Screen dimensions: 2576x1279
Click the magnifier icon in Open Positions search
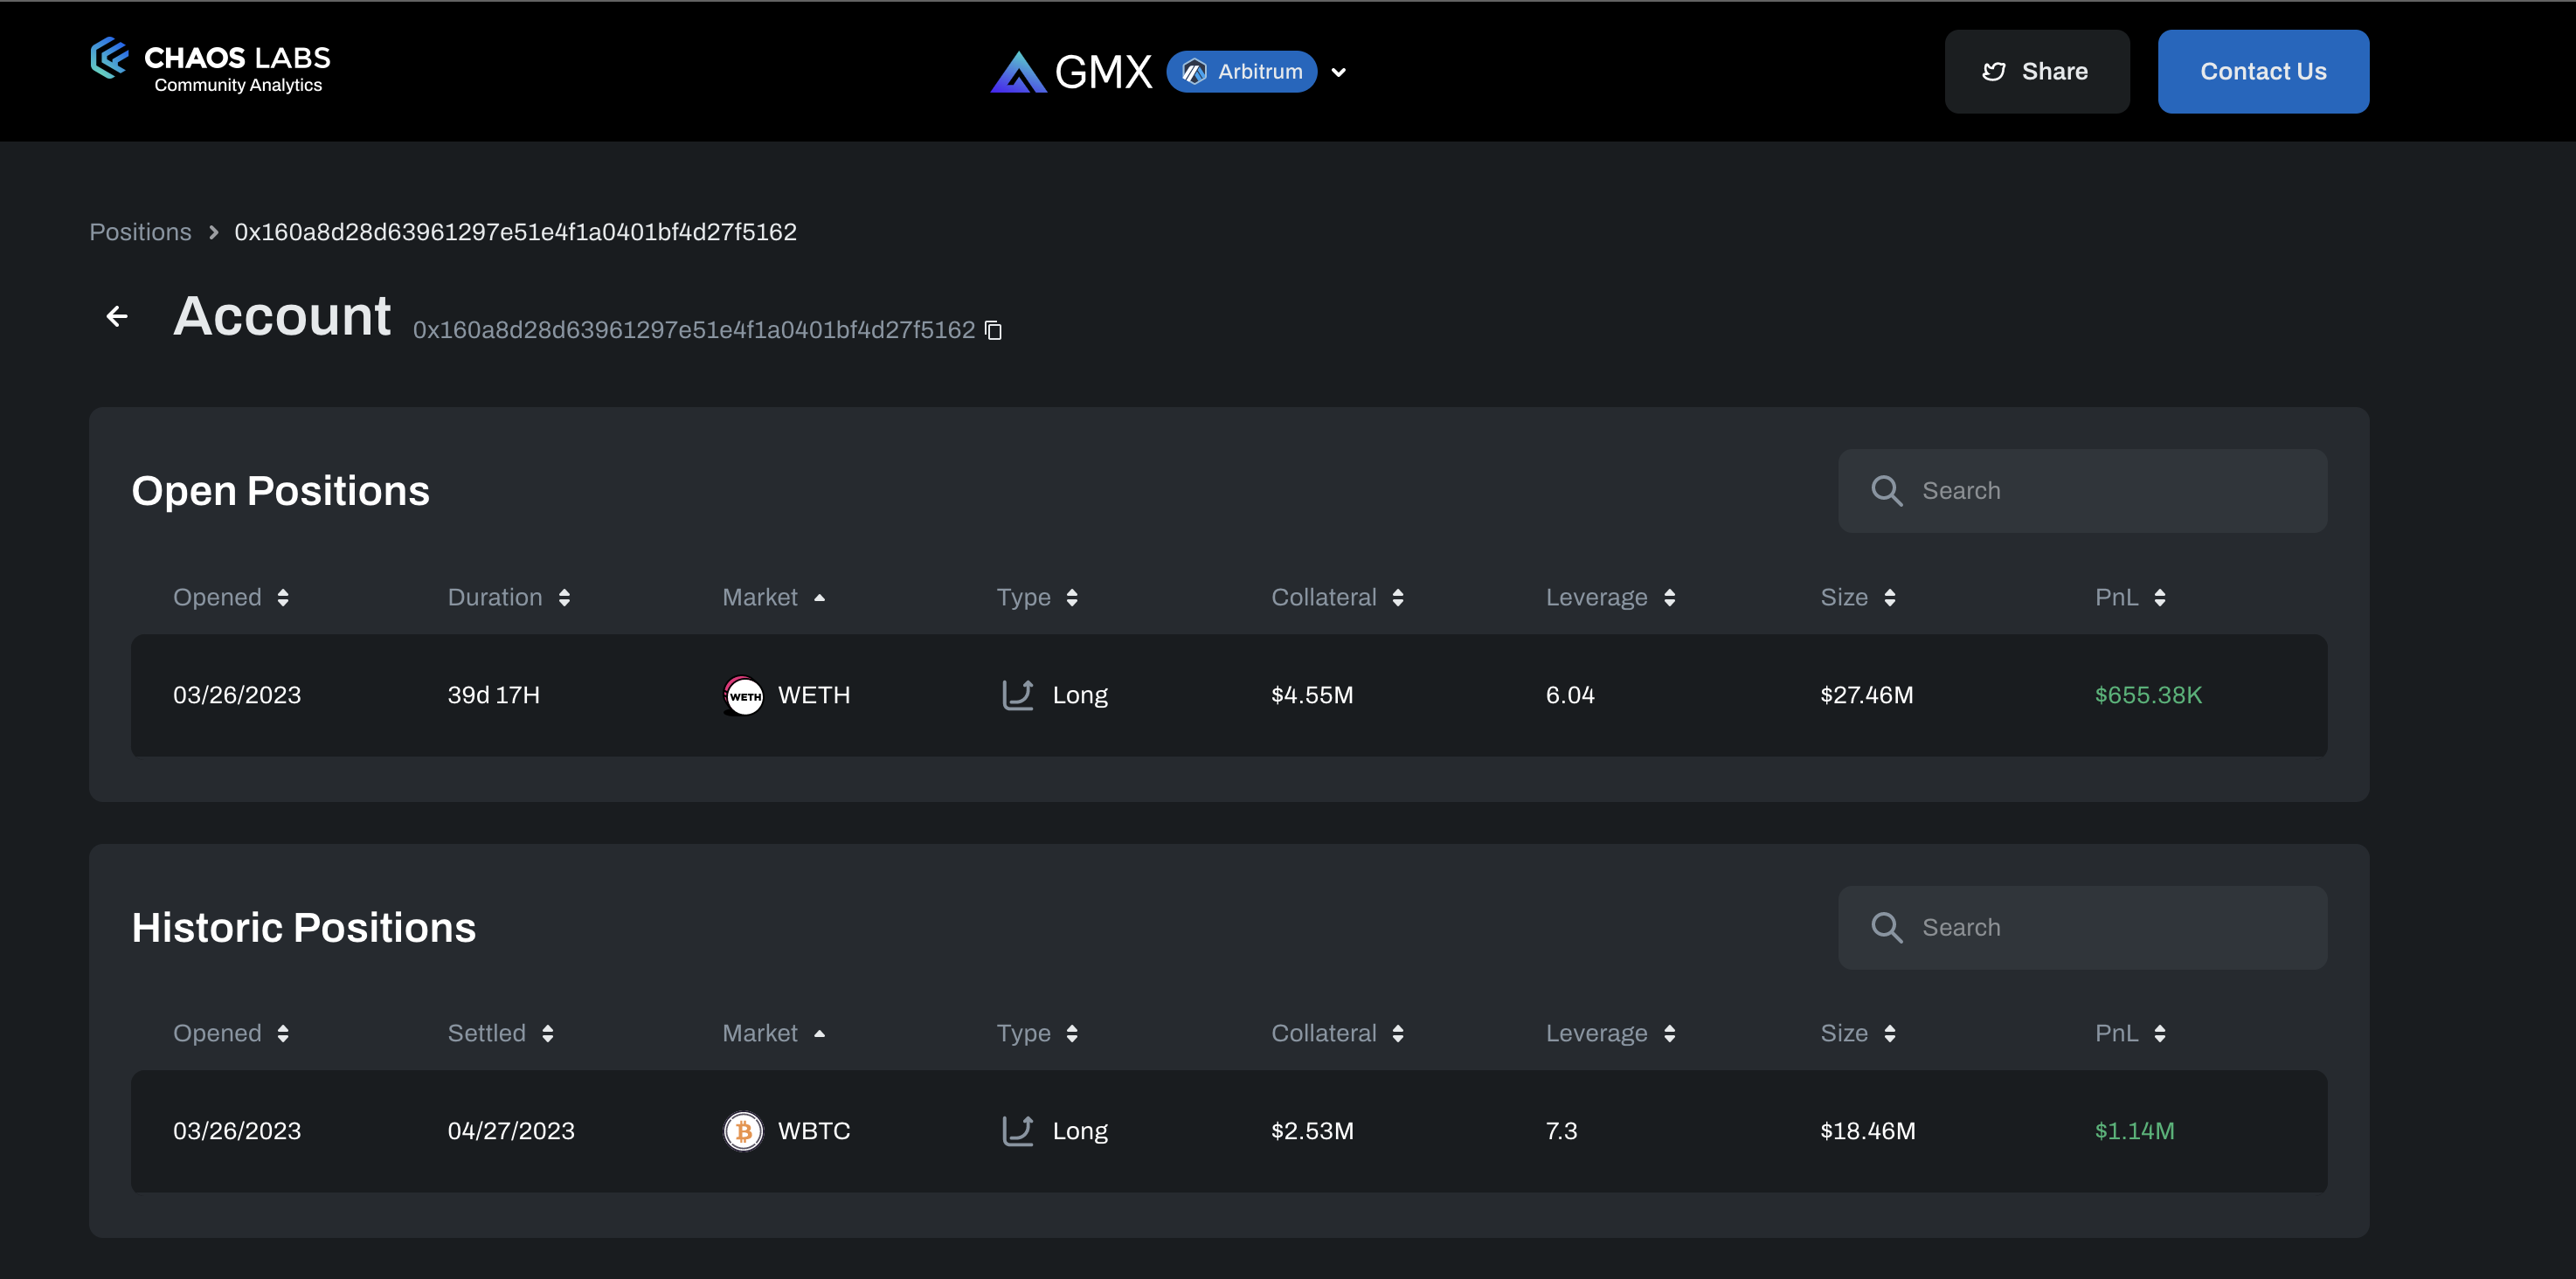click(1886, 491)
